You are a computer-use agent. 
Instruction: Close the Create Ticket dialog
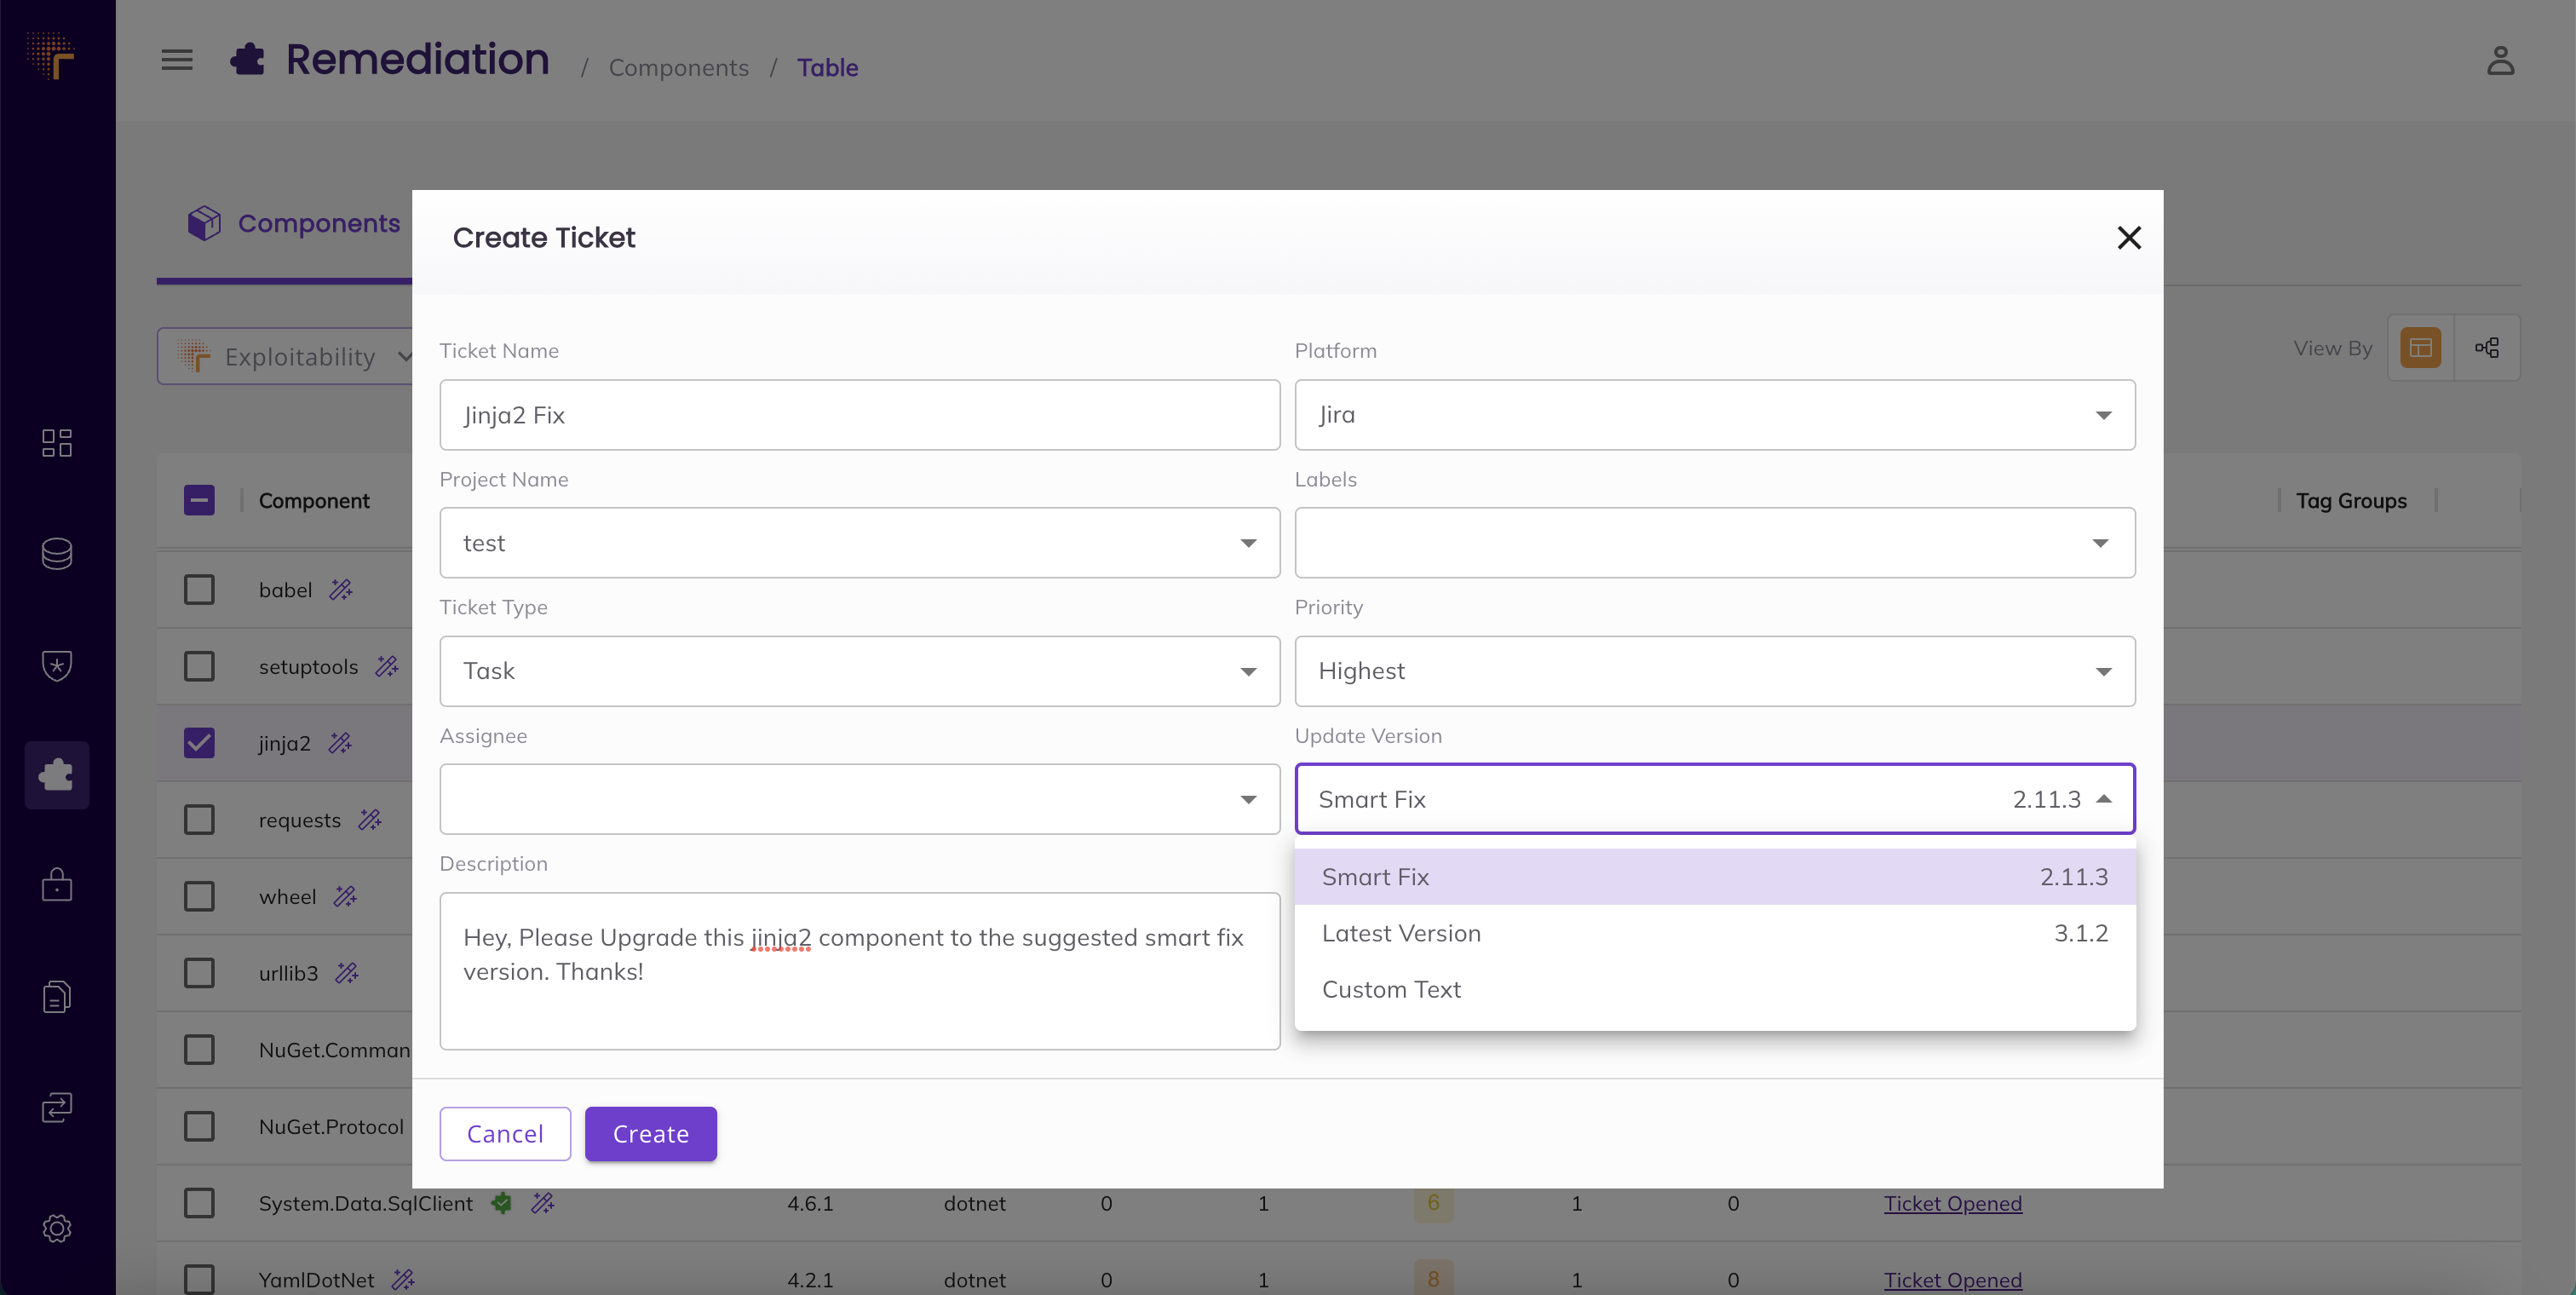[x=2129, y=238]
